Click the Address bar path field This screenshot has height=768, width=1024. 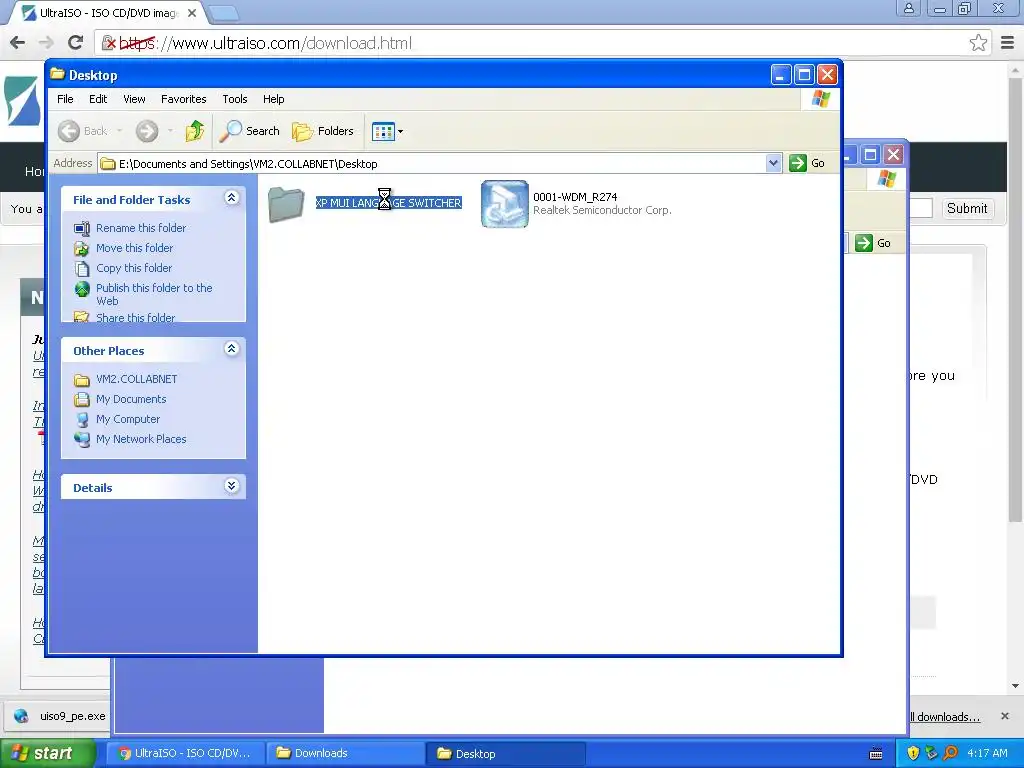coord(432,163)
